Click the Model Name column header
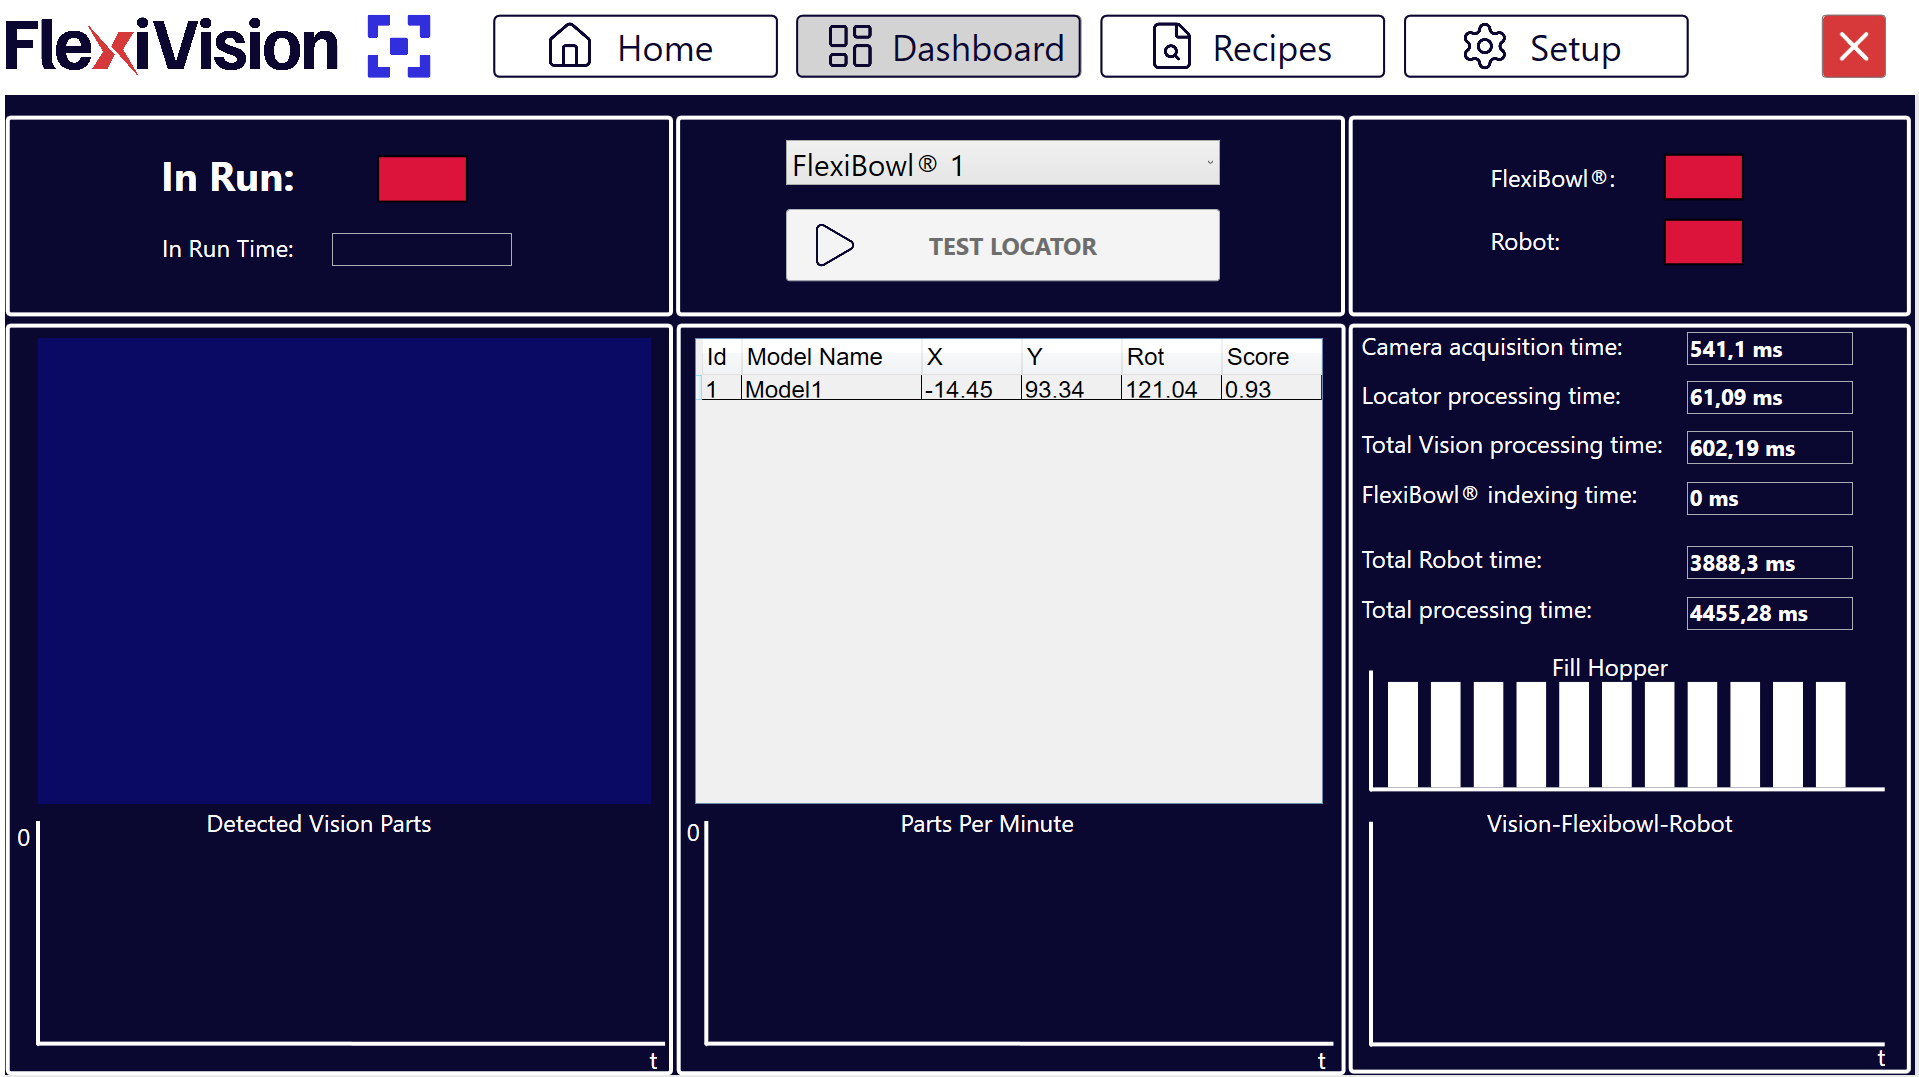The image size is (1919, 1077). point(831,357)
